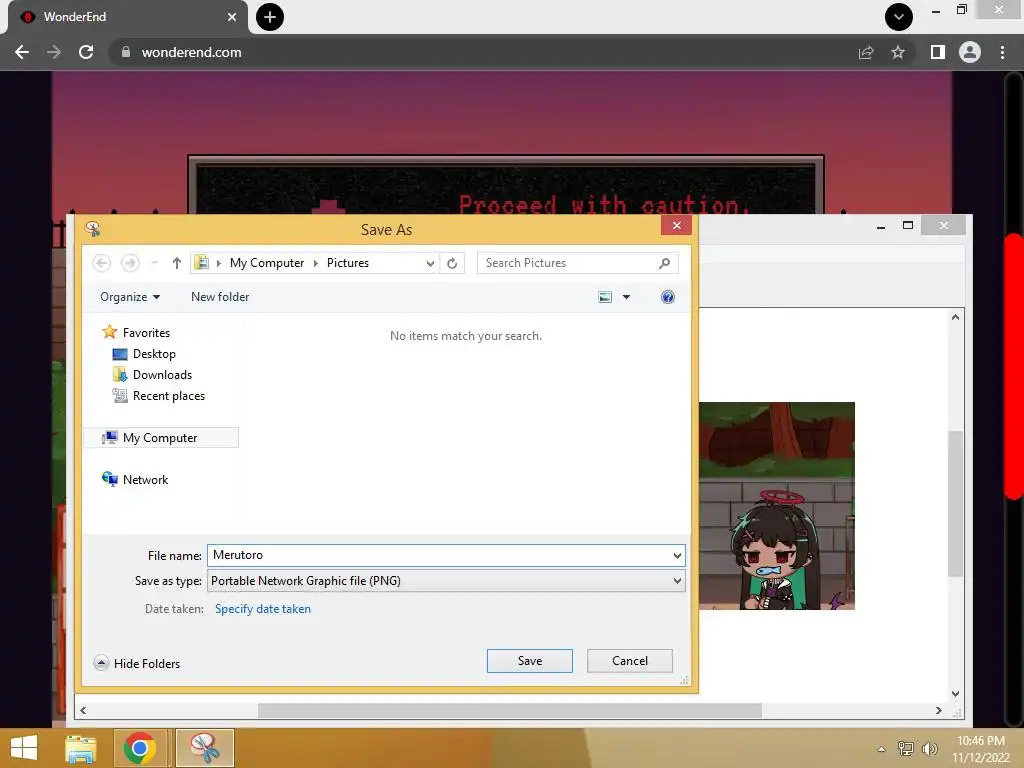This screenshot has width=1024, height=768.
Task: Click the horizontal scroll-left arrow
Action: pyautogui.click(x=83, y=711)
